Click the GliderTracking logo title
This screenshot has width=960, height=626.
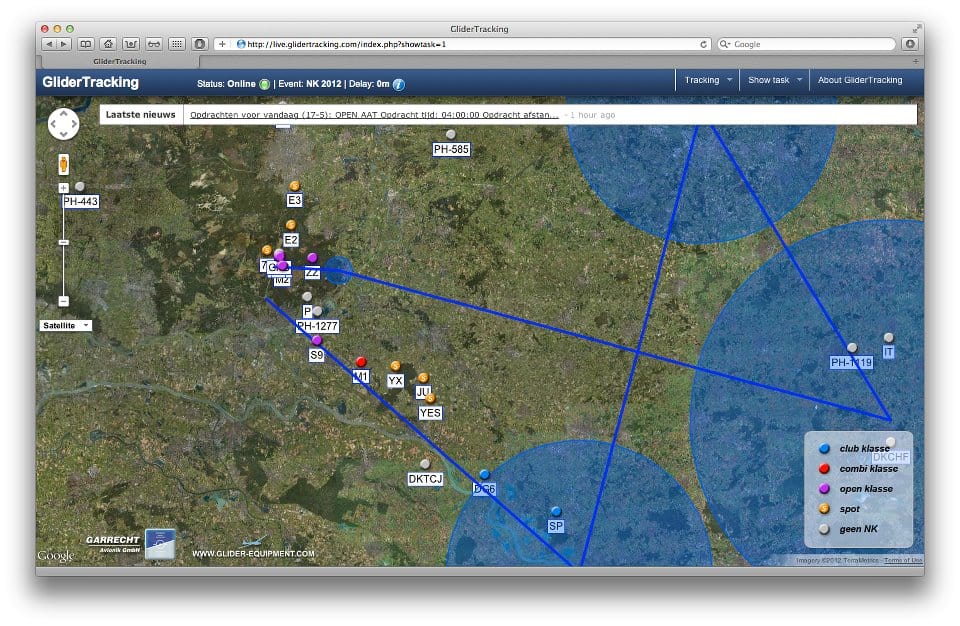pyautogui.click(x=91, y=83)
